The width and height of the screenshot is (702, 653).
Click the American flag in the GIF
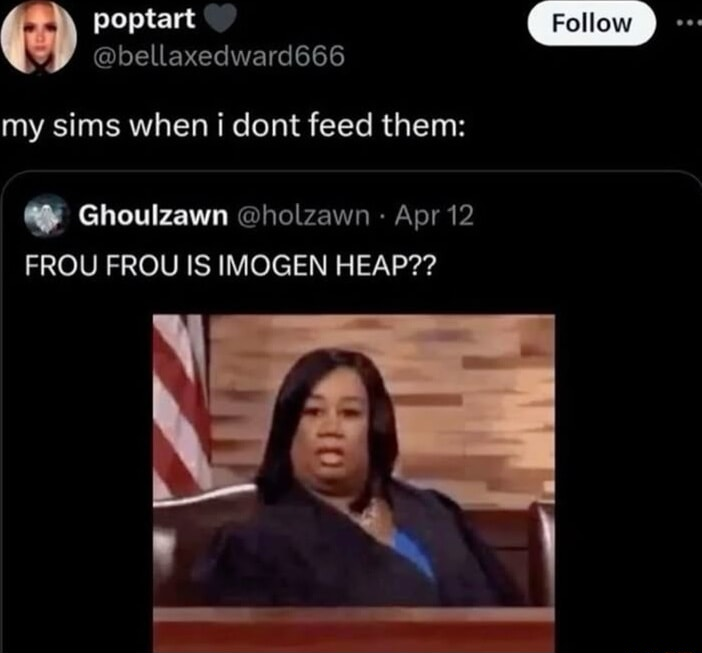tap(181, 405)
